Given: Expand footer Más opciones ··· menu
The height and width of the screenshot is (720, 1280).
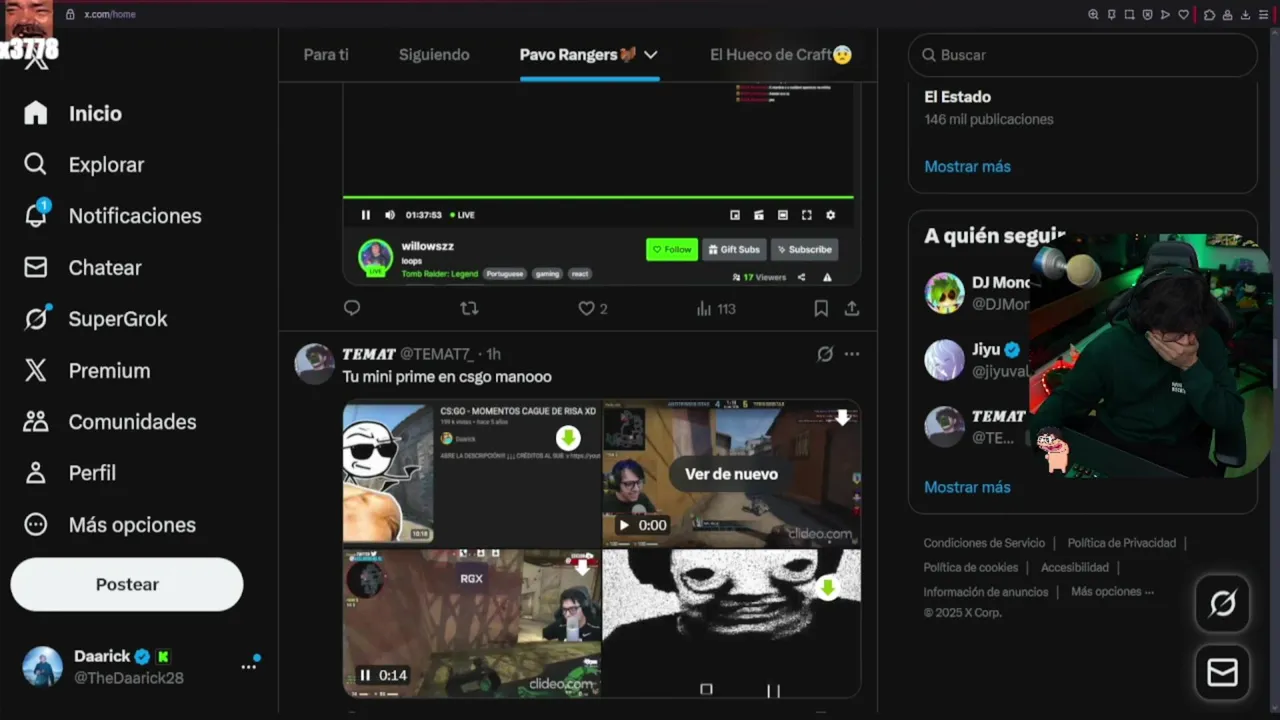Looking at the screenshot, I should (x=1112, y=591).
